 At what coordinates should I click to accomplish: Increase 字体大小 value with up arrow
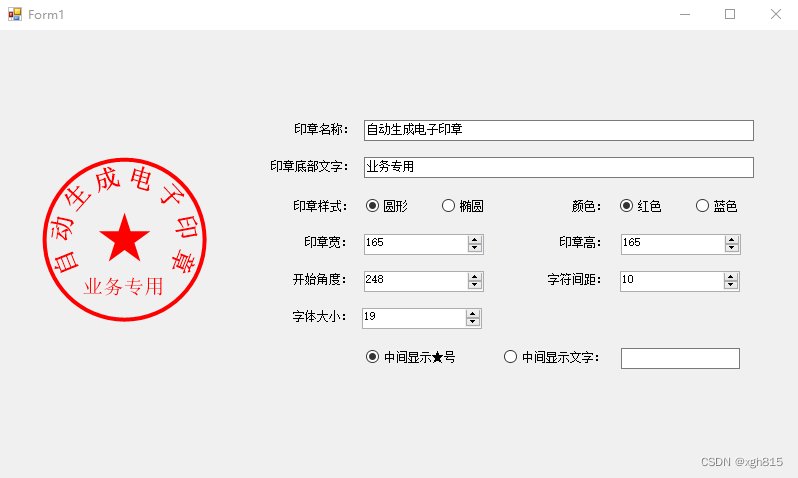click(473, 315)
